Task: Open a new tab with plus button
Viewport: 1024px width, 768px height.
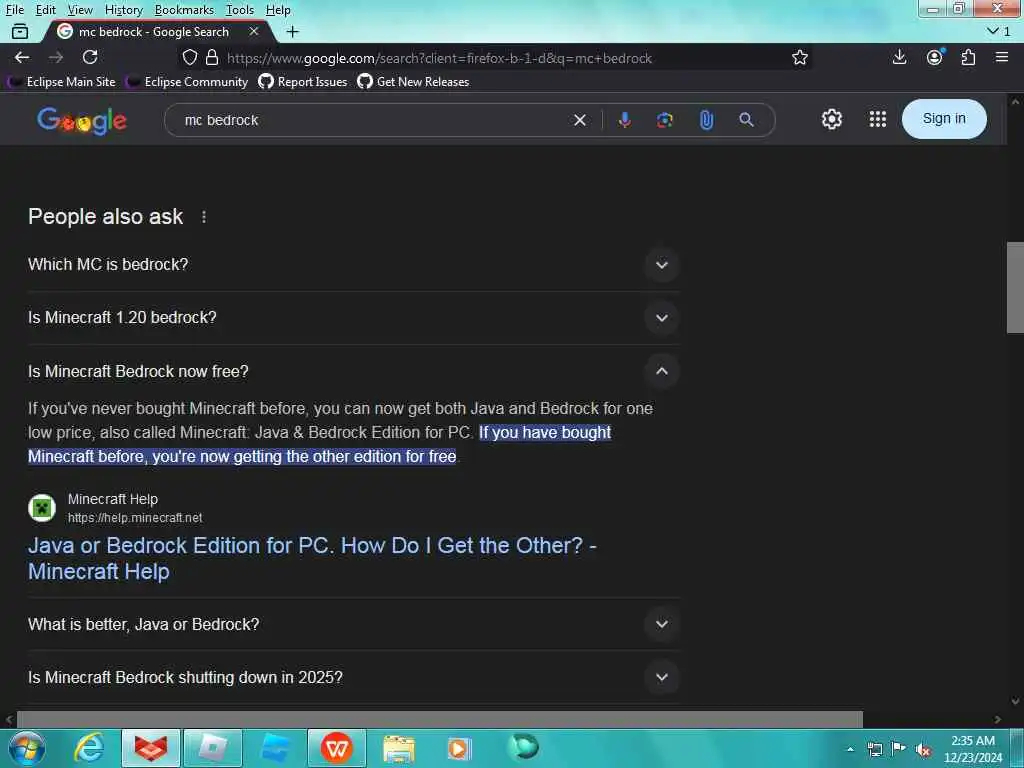Action: [293, 31]
